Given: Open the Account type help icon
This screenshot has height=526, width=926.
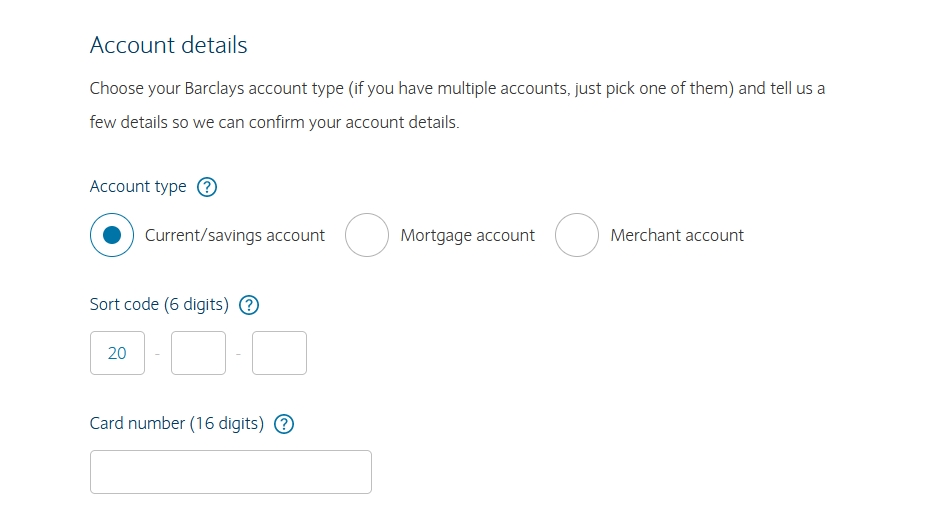Looking at the screenshot, I should coord(207,187).
